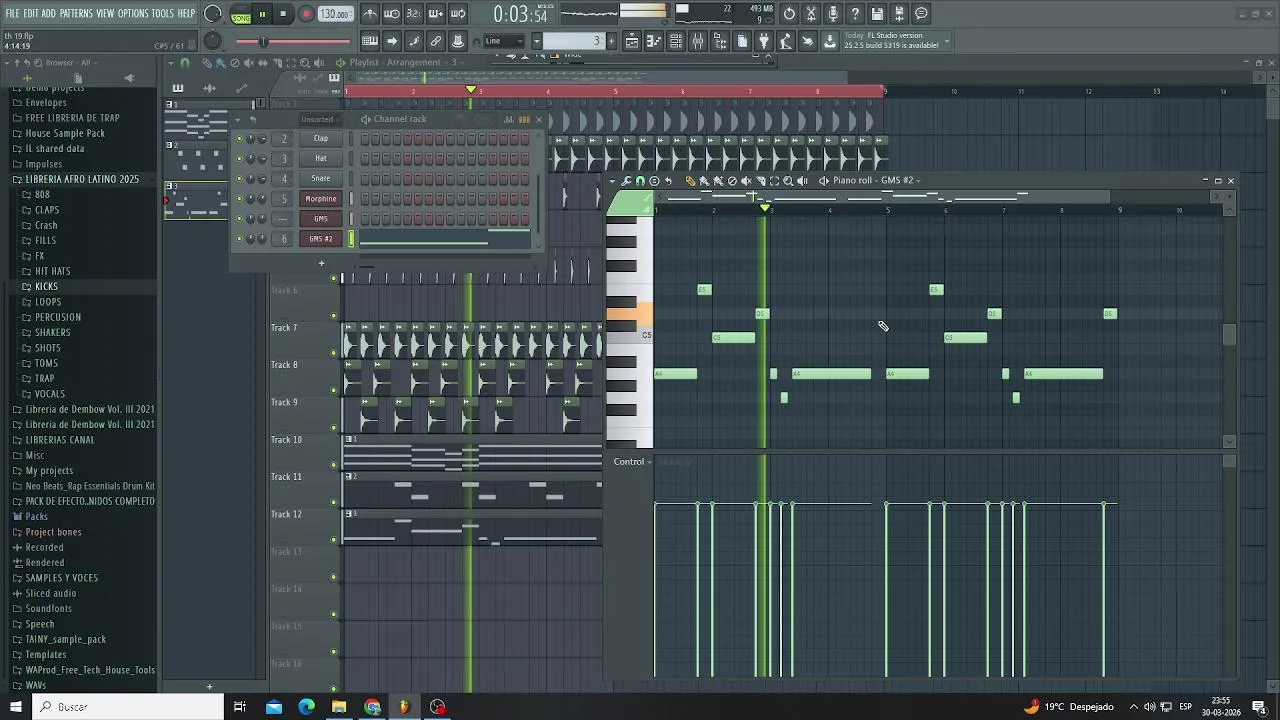Image resolution: width=1280 pixels, height=720 pixels.
Task: Expand TAINY_sample_pack folder
Action: [65, 639]
